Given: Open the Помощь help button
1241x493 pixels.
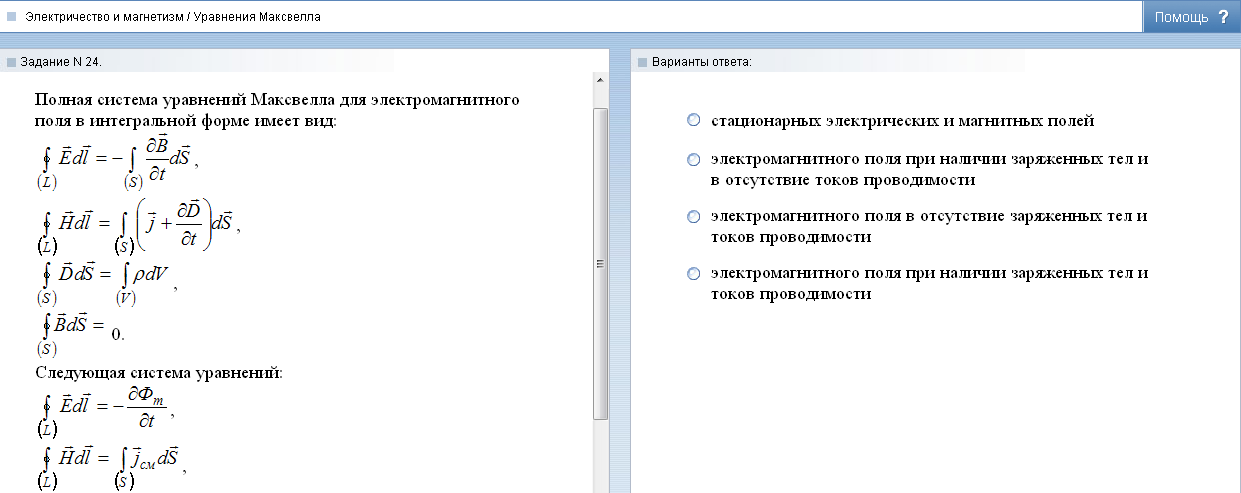Looking at the screenshot, I should [x=1192, y=17].
